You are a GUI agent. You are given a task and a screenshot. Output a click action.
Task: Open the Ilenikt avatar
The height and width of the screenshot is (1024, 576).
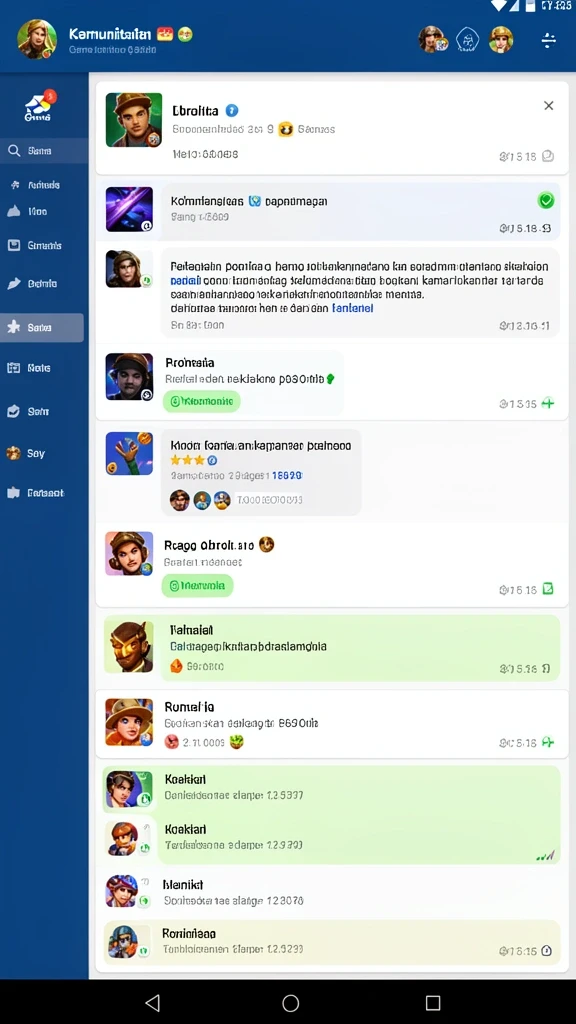[123, 891]
